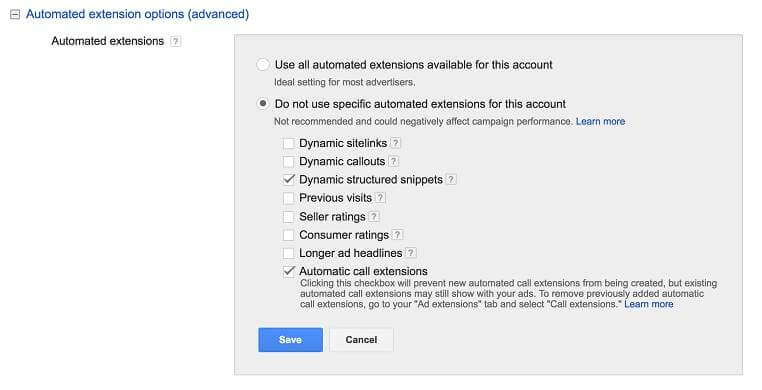Collapse Automated extension options section

pos(15,15)
